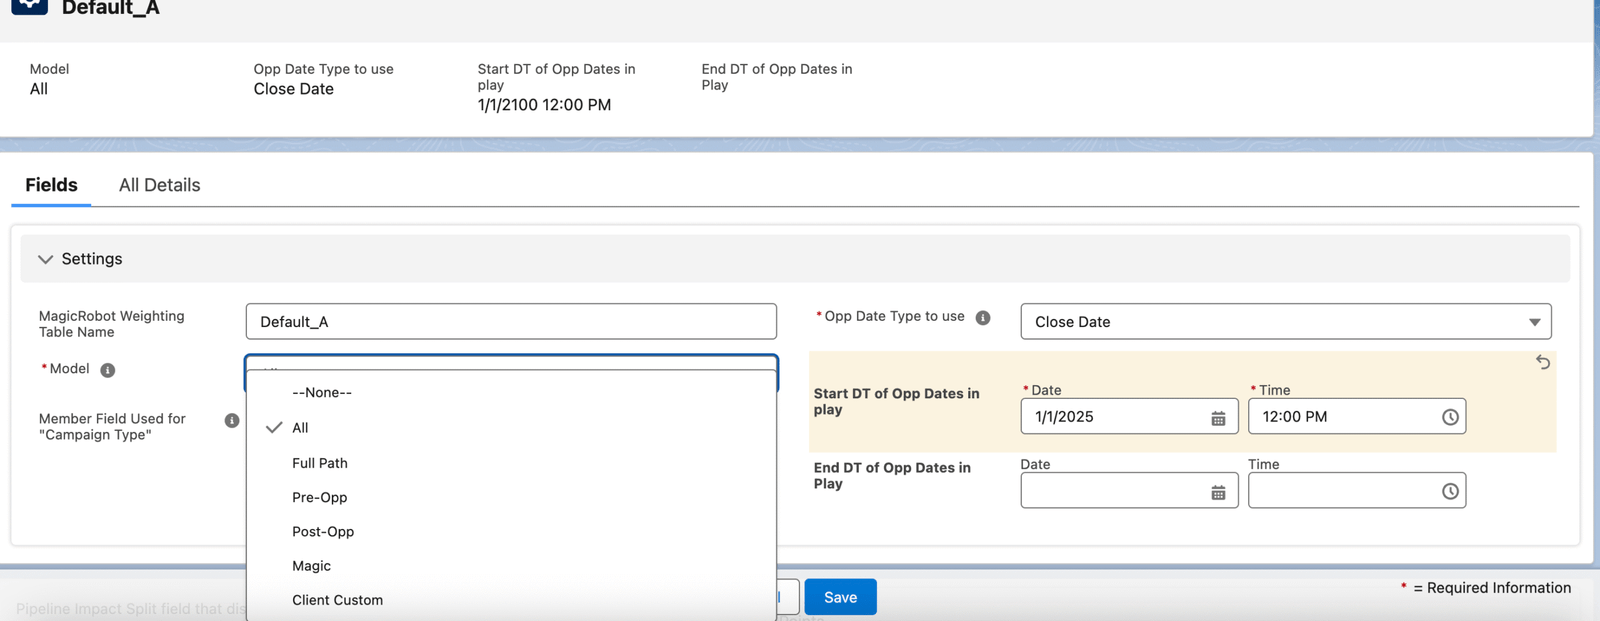Click the MagicRobot Weighting Table Name label
The image size is (1600, 621).
112,324
